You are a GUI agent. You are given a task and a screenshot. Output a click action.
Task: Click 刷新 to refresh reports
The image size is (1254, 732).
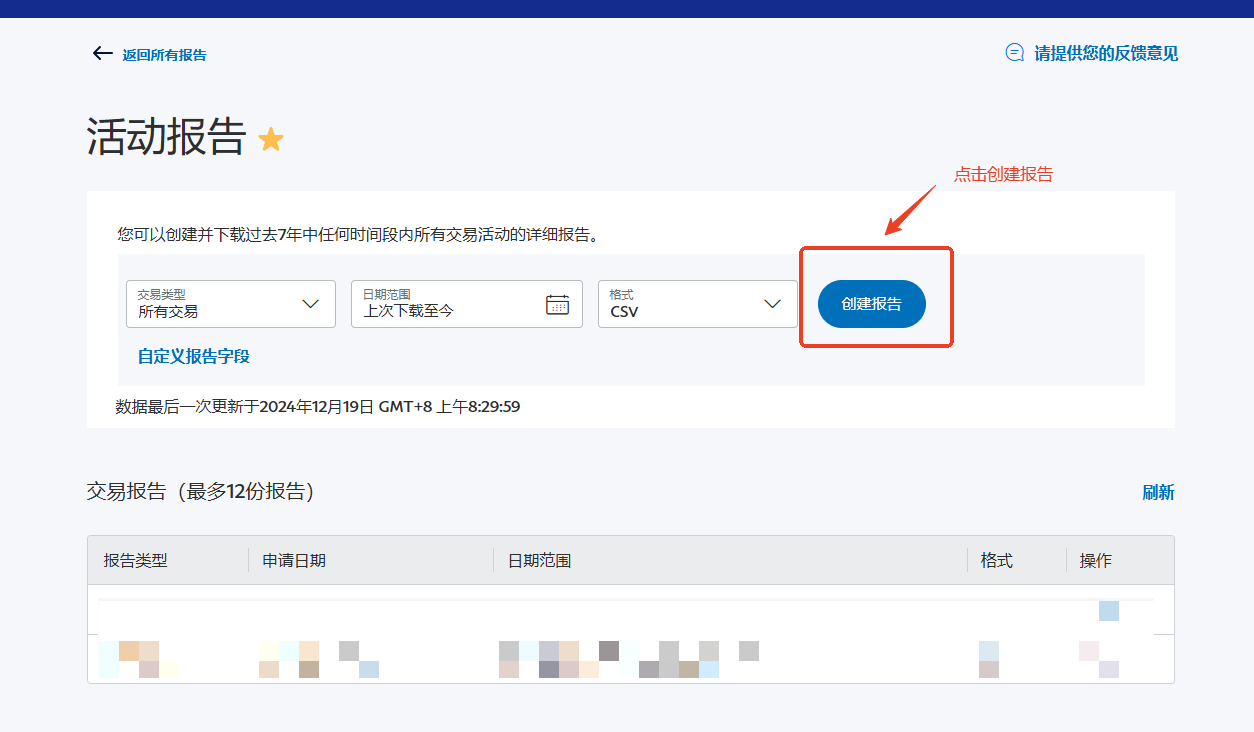tap(1158, 492)
